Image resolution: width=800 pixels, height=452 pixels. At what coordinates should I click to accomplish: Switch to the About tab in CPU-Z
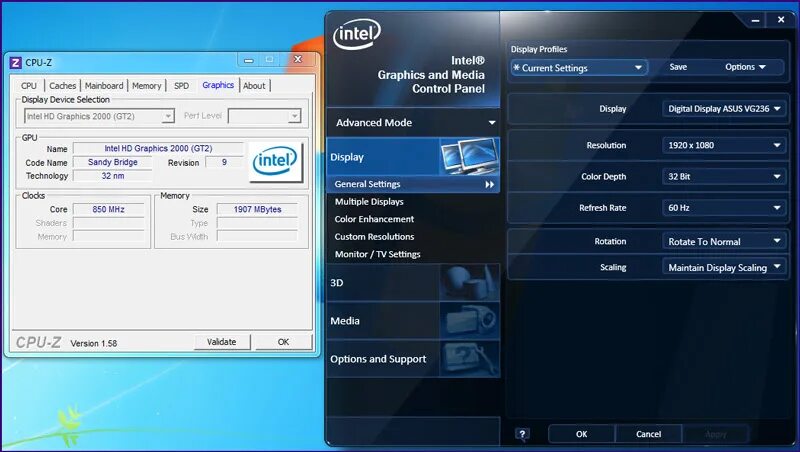pyautogui.click(x=254, y=86)
